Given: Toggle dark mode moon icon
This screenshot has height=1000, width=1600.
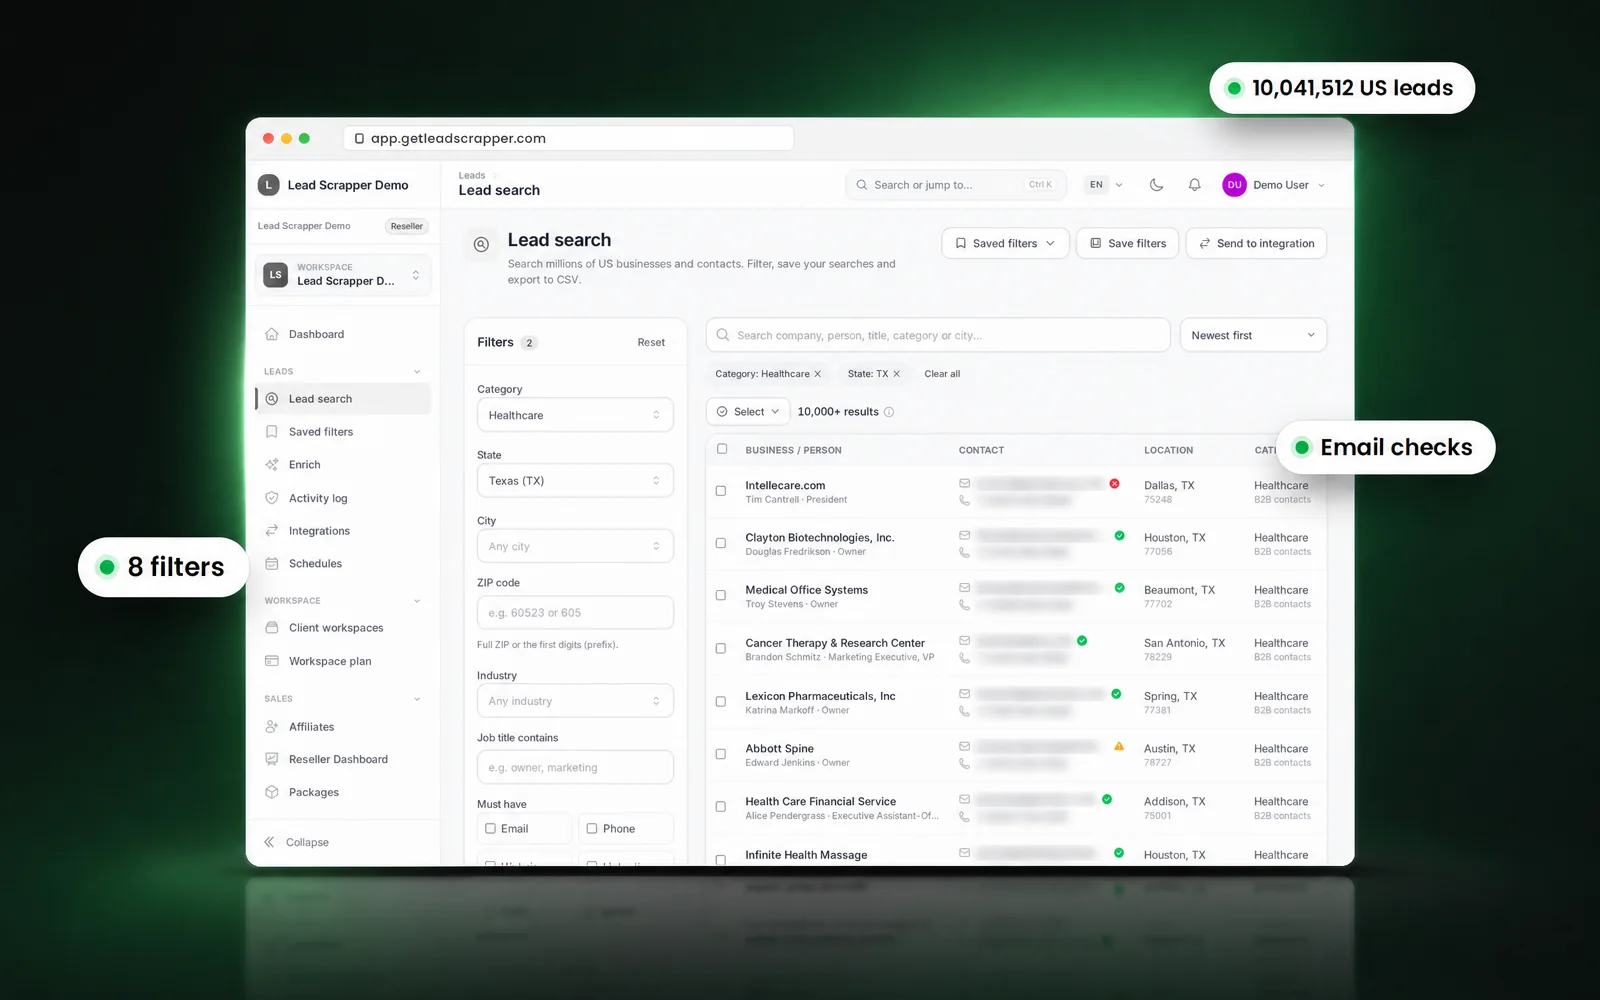Looking at the screenshot, I should click(1156, 185).
